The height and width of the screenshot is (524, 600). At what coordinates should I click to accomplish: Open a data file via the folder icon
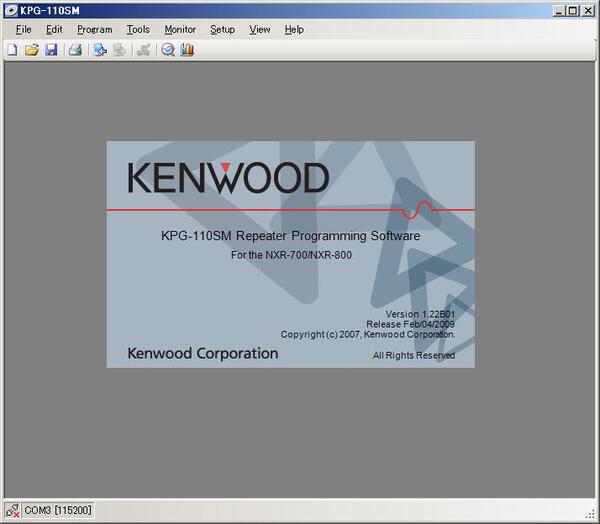coord(32,50)
